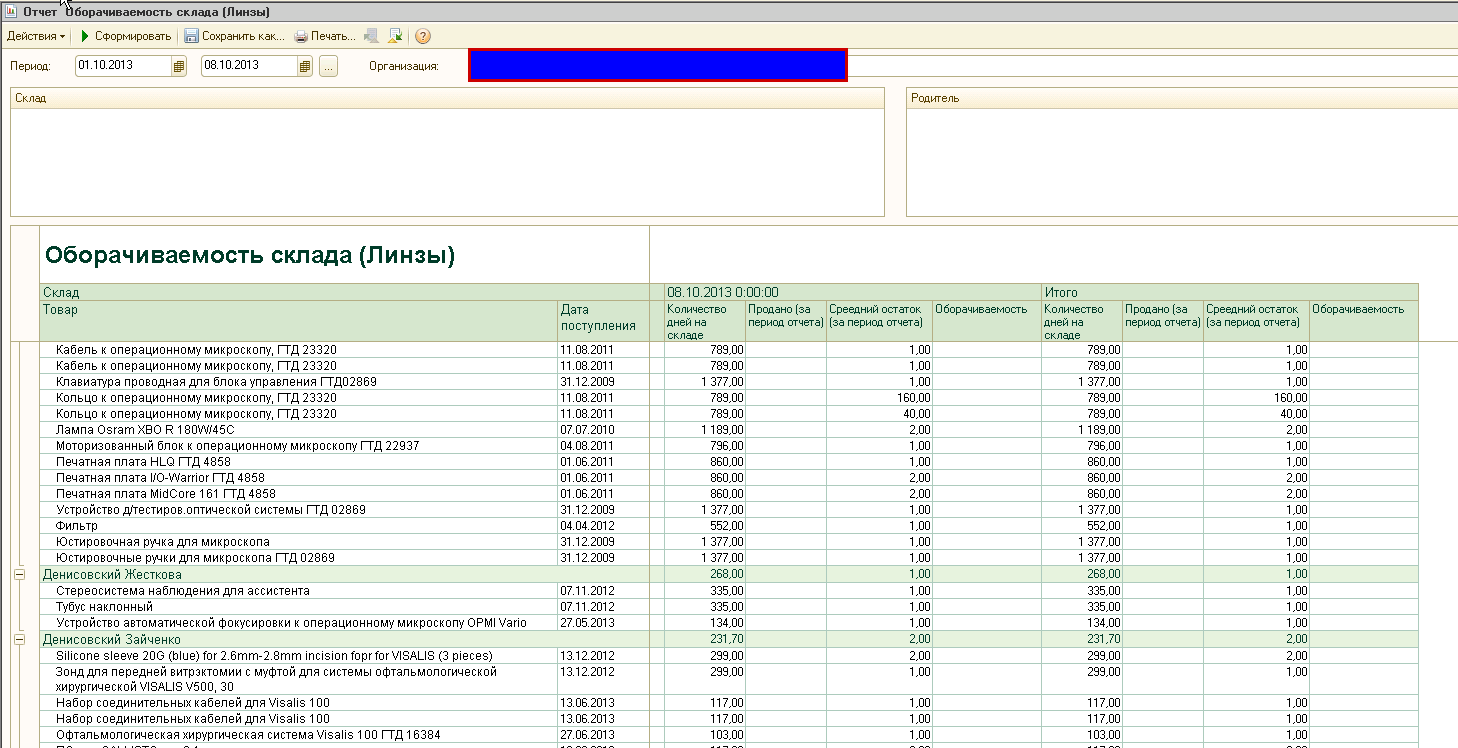
Task: Click the 08.10.2013 0:00:00 header cell
Action: pos(853,292)
